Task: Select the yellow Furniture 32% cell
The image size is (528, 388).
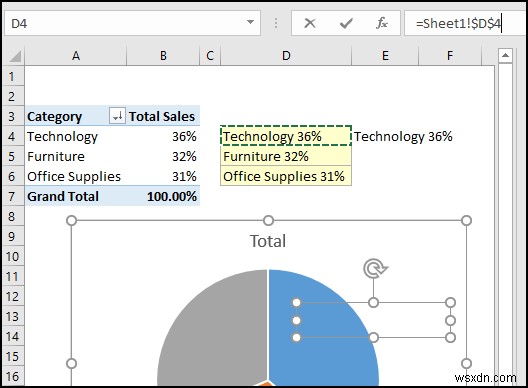Action: (286, 156)
